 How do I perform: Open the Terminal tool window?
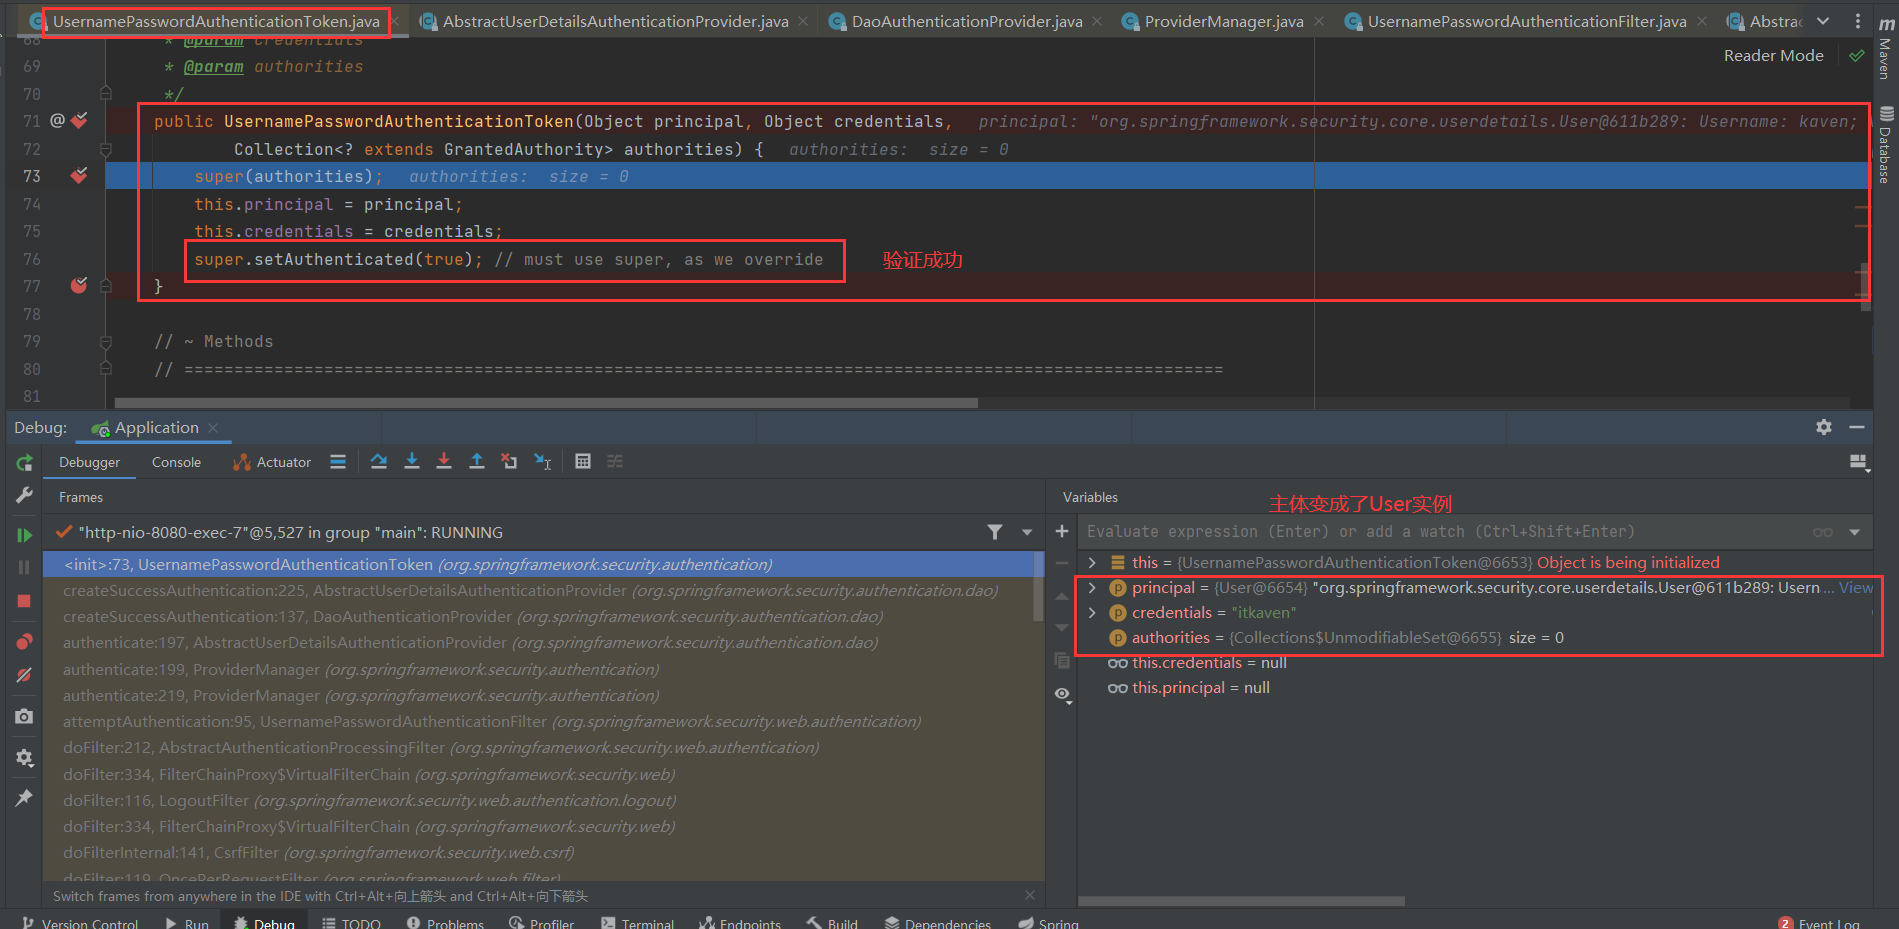point(638,923)
